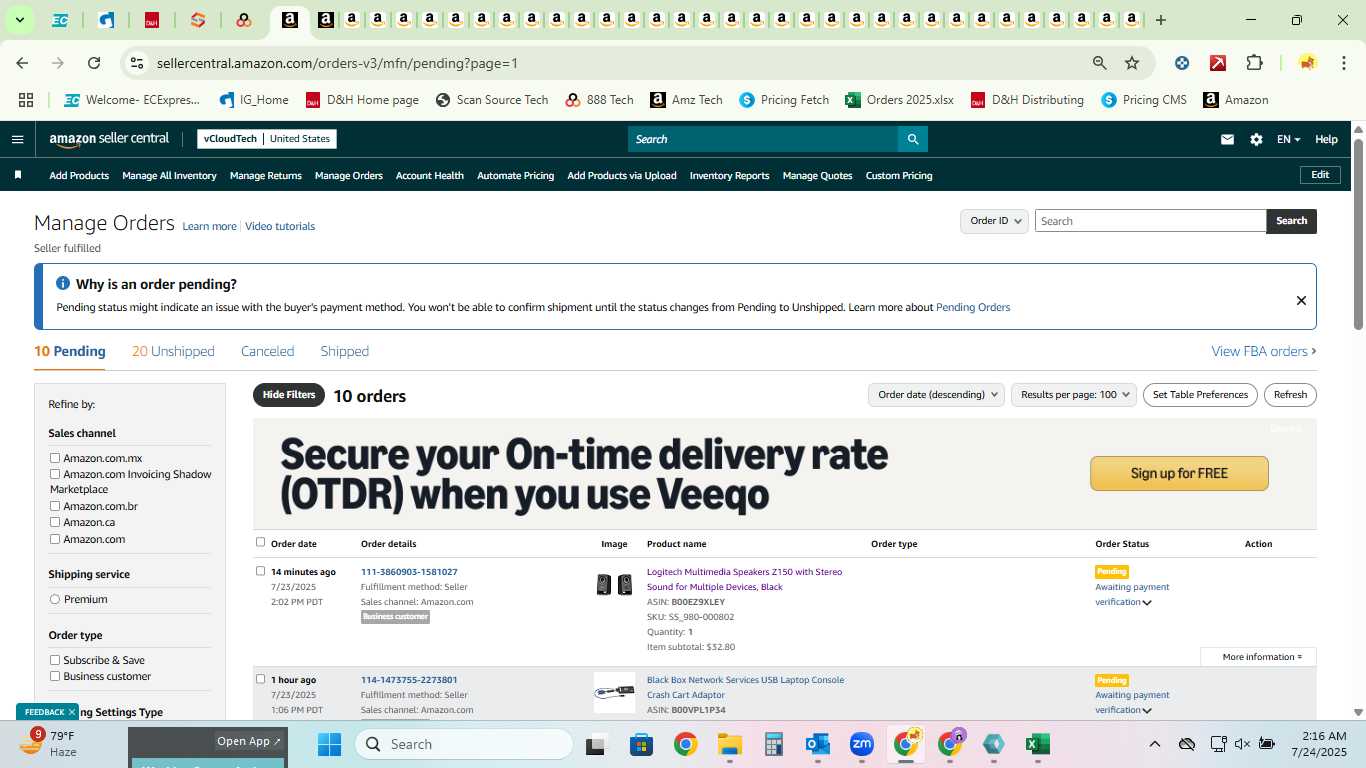The height and width of the screenshot is (768, 1366).
Task: Open the EN language dropdown
Action: (1288, 139)
